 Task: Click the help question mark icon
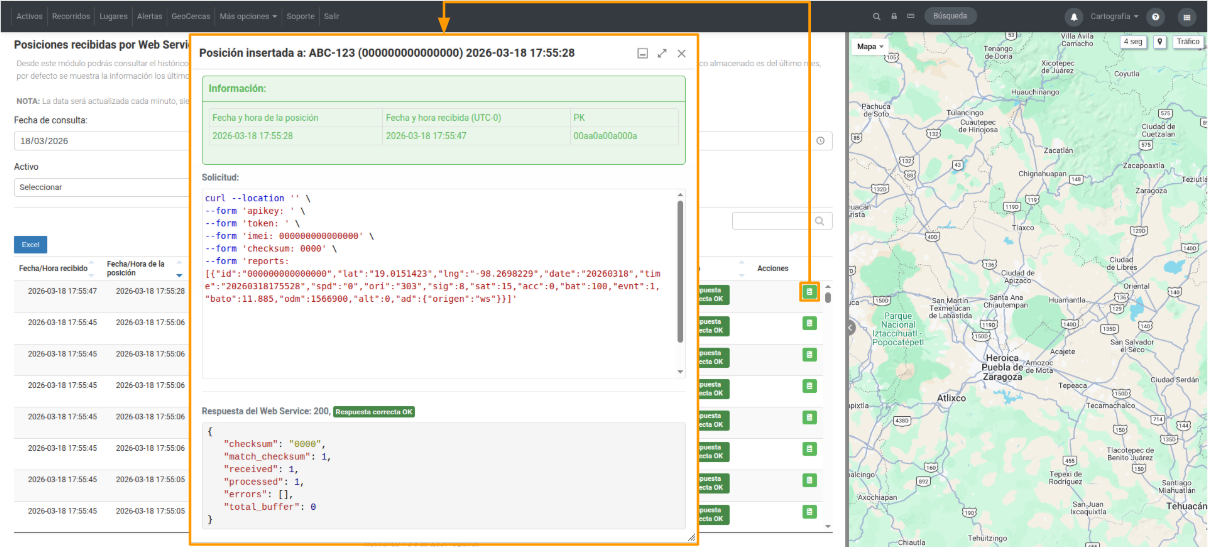tap(1155, 17)
